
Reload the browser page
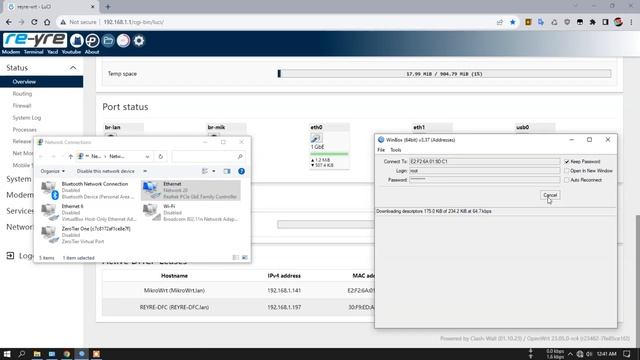(x=34, y=22)
